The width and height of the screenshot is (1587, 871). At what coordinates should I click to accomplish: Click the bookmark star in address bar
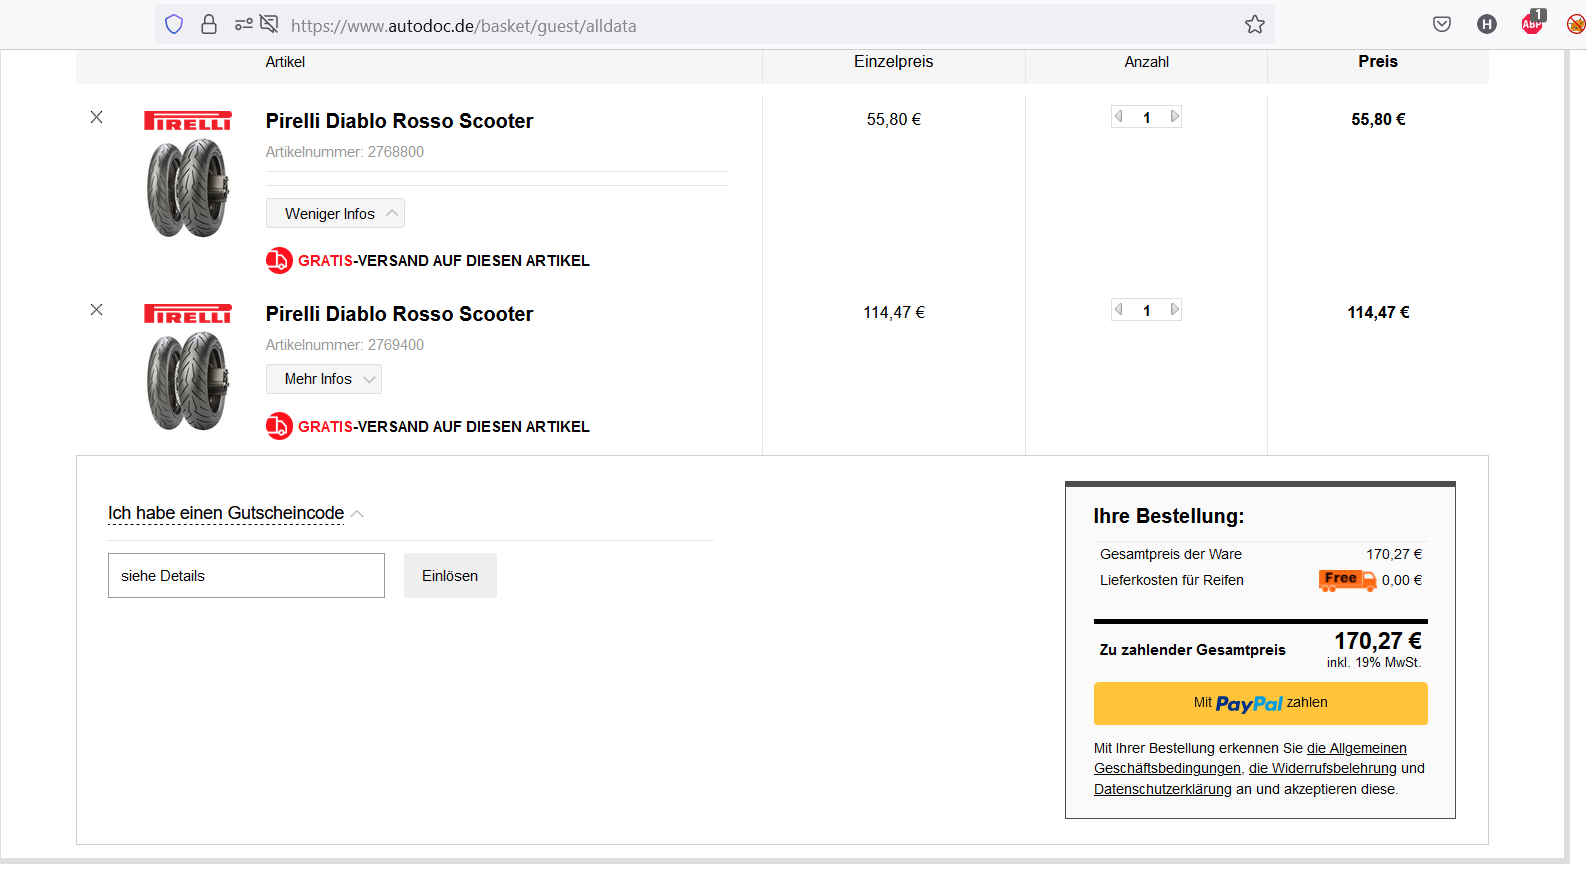point(1254,25)
